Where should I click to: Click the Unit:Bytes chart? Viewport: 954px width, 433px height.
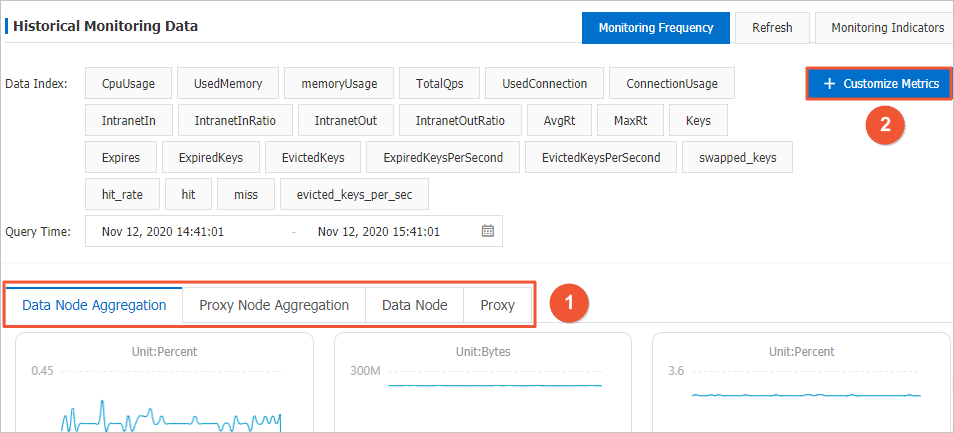coord(483,383)
